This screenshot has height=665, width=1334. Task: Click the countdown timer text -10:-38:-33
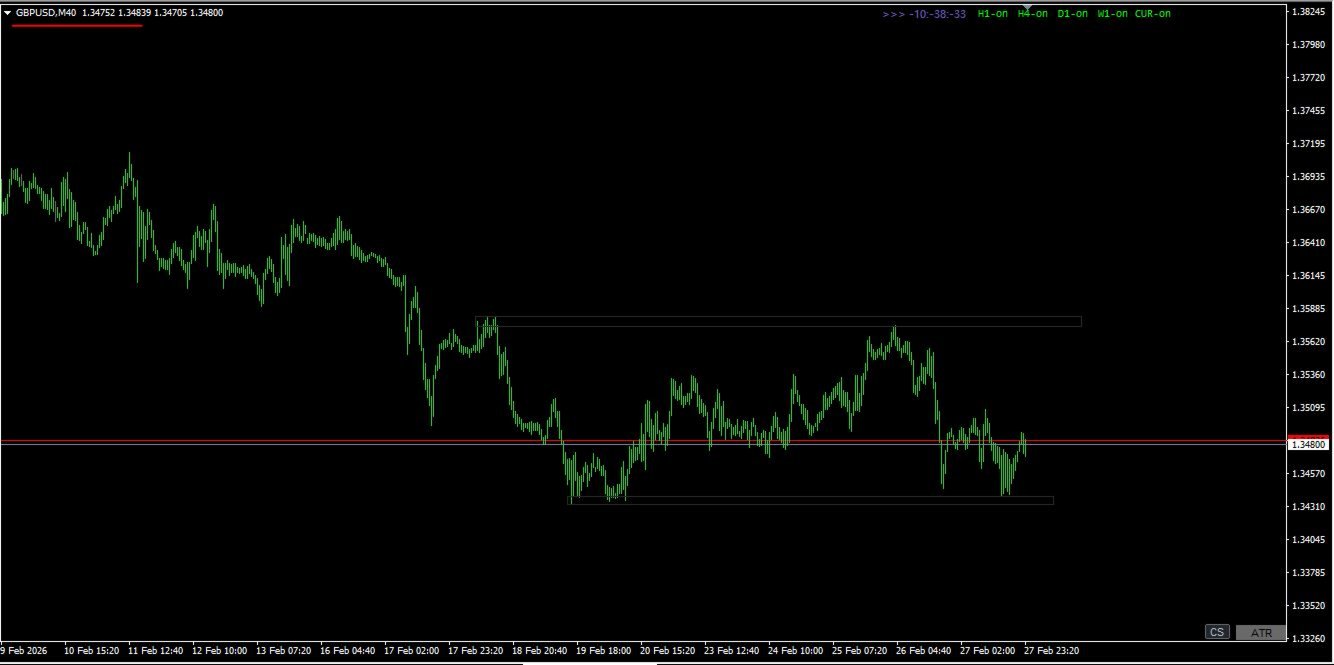[938, 14]
